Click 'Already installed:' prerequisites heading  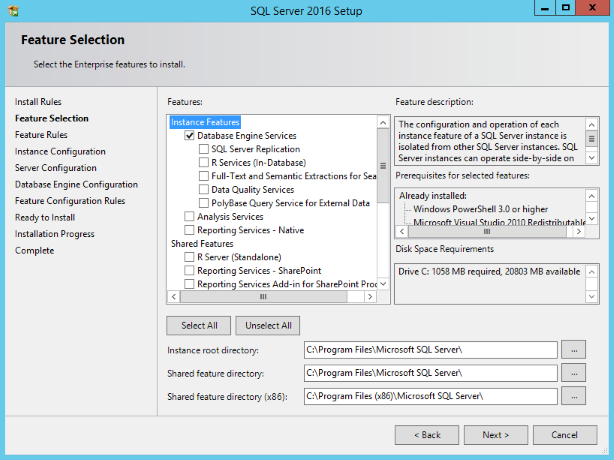click(433, 196)
